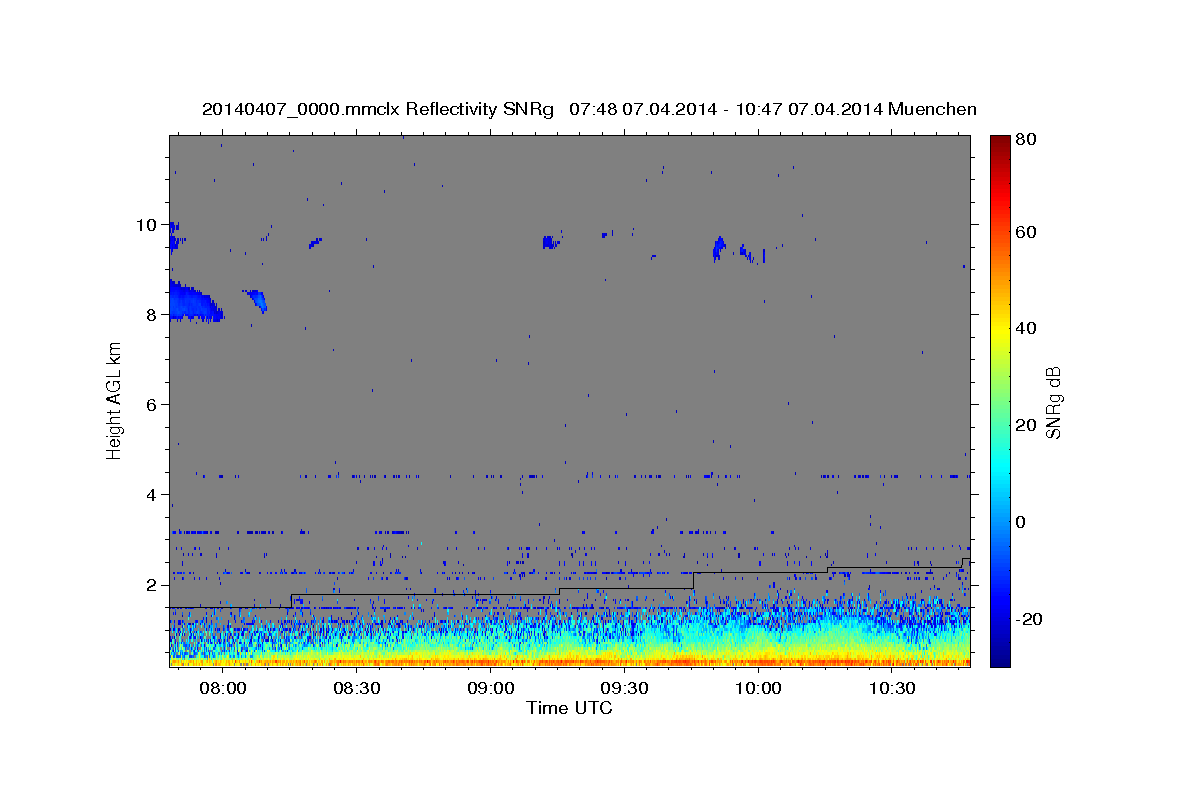Click the 08:00 time tick label
This screenshot has width=1200, height=800.
coord(223,689)
